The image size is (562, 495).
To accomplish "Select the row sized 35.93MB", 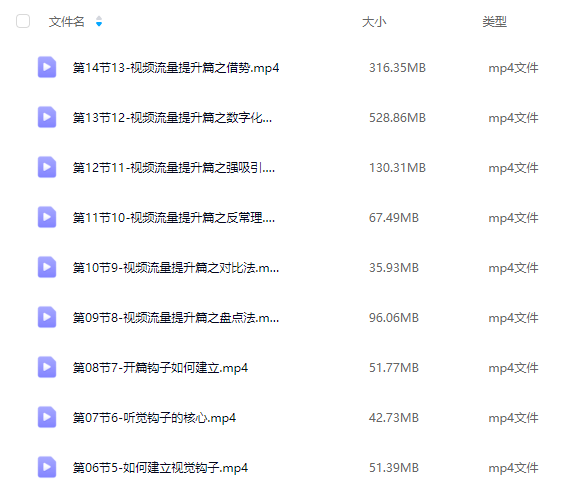I will pos(281,267).
